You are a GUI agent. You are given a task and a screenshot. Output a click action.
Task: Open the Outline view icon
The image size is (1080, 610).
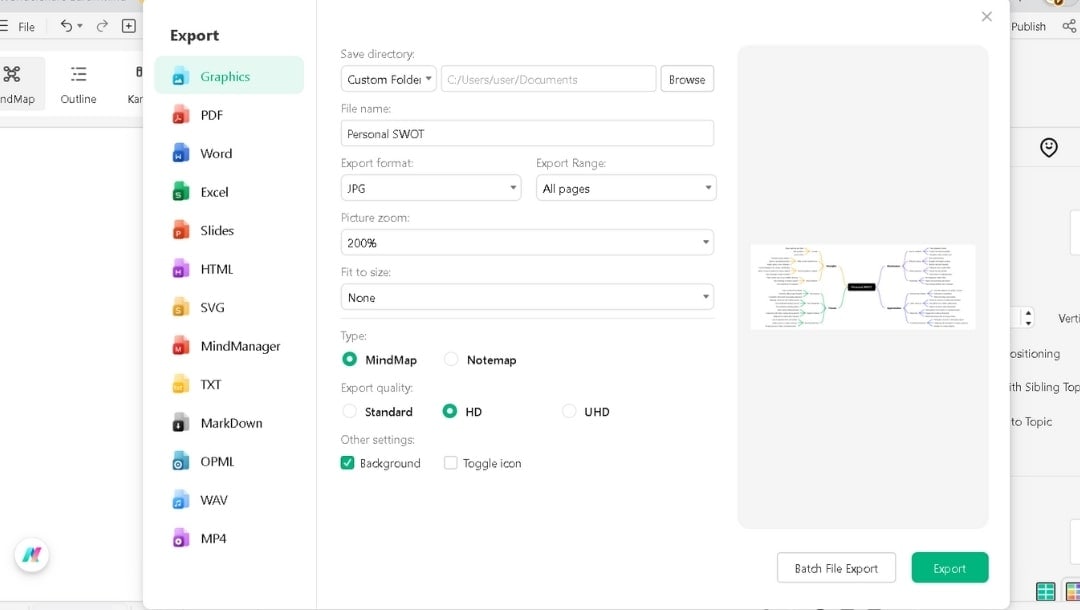78,74
